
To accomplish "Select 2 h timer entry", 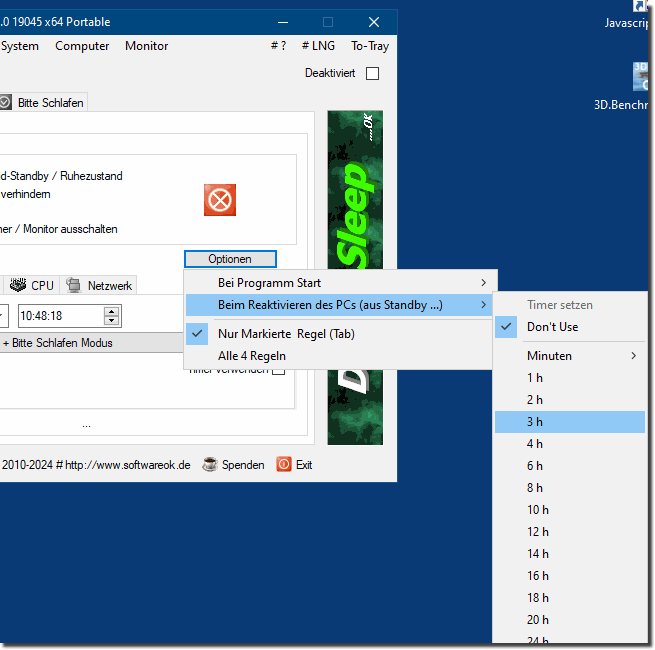I will (570, 400).
